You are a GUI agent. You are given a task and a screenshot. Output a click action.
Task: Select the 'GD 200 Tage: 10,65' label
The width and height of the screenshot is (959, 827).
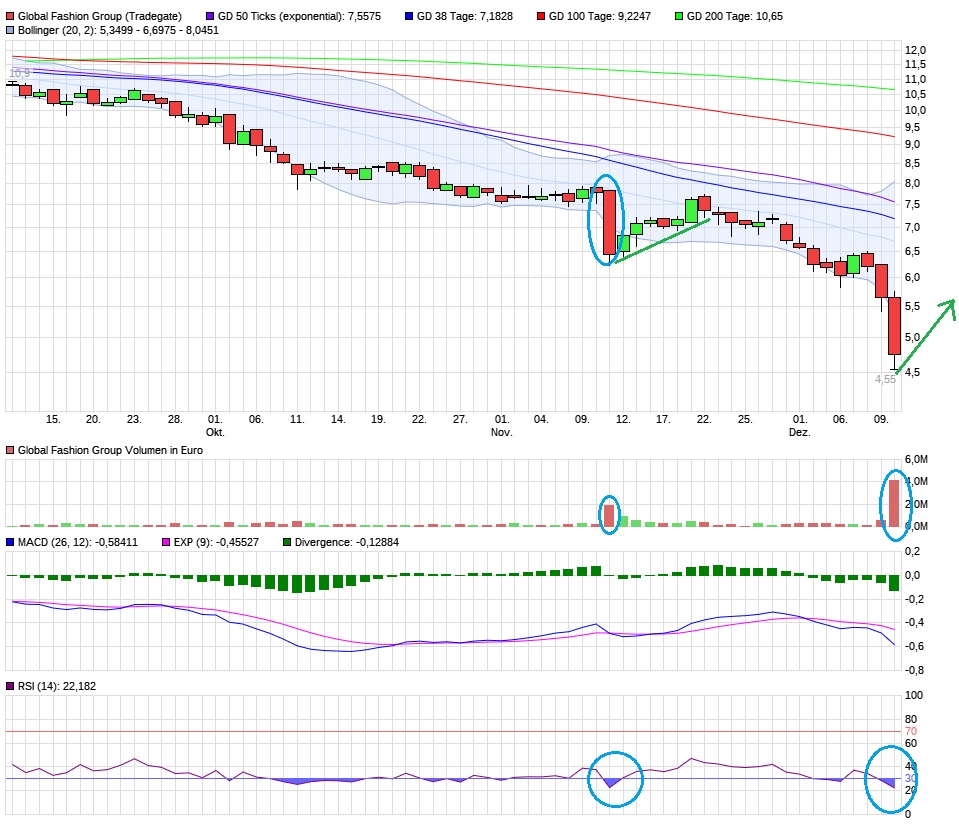pos(735,17)
